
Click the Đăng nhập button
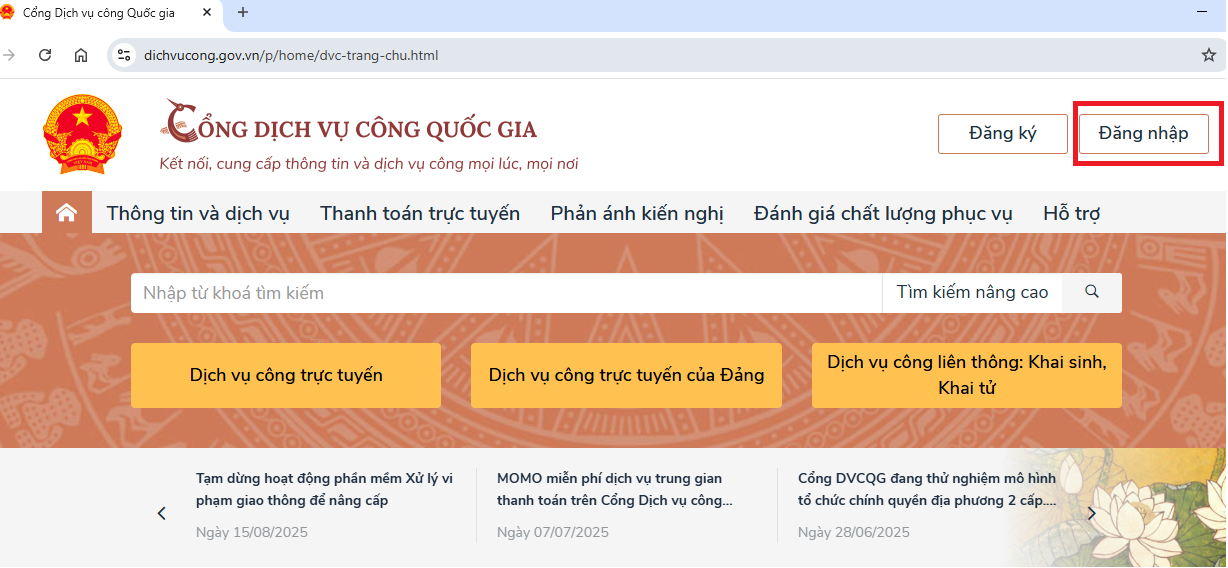1143,134
